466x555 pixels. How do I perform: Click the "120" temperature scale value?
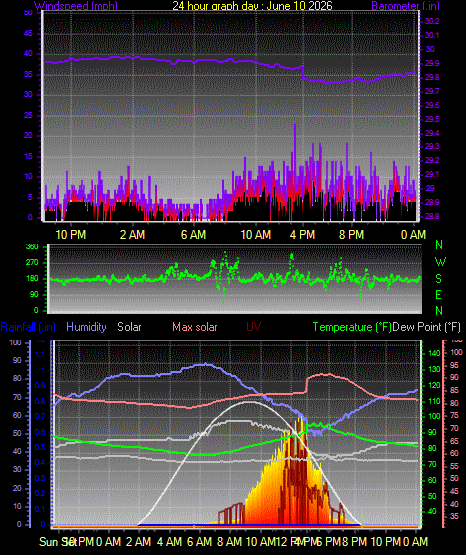(434, 385)
